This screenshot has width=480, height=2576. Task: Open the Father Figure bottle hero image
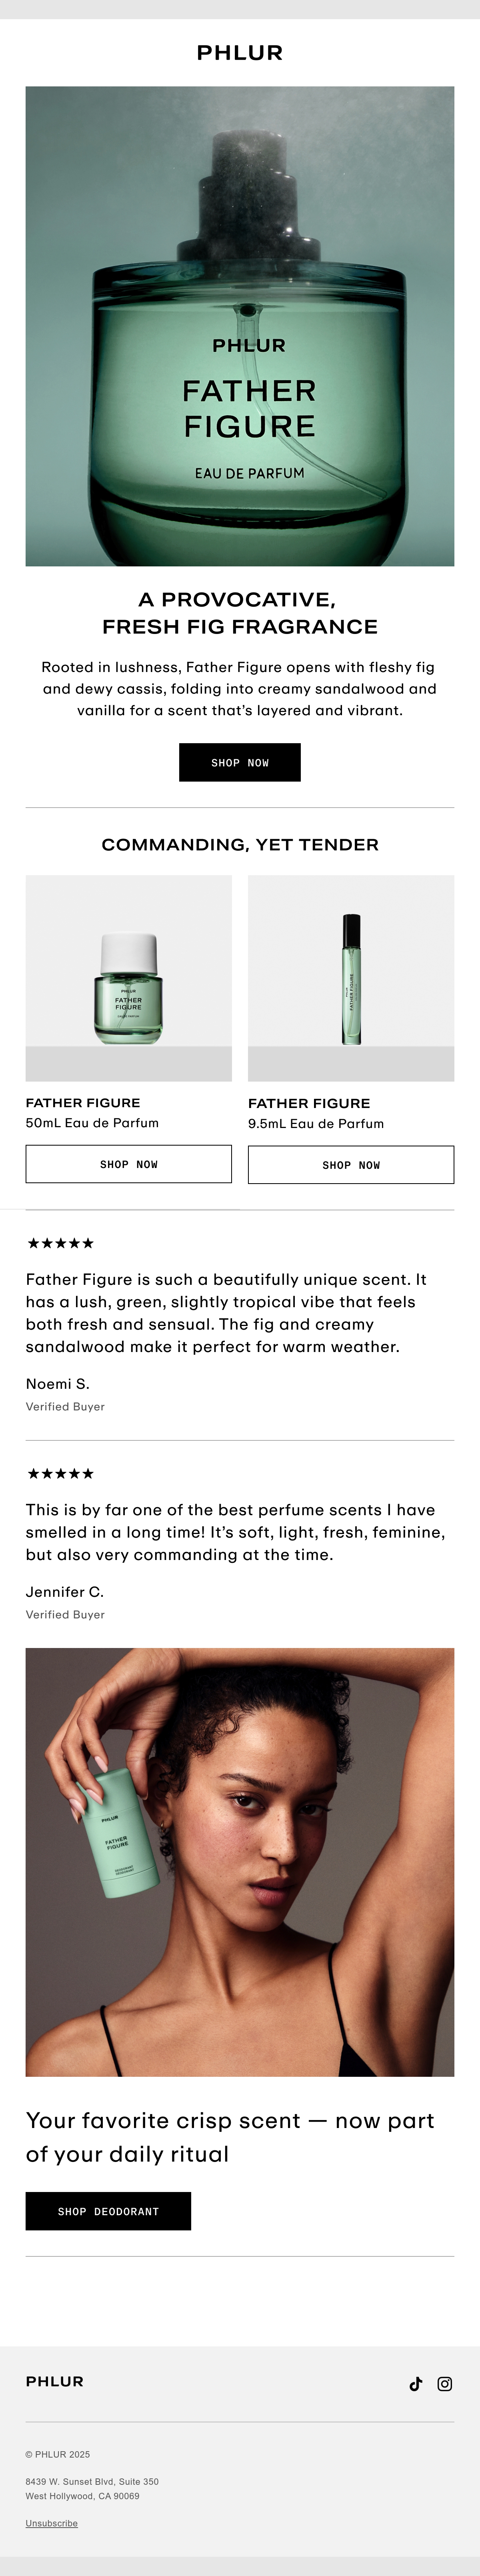[x=240, y=326]
